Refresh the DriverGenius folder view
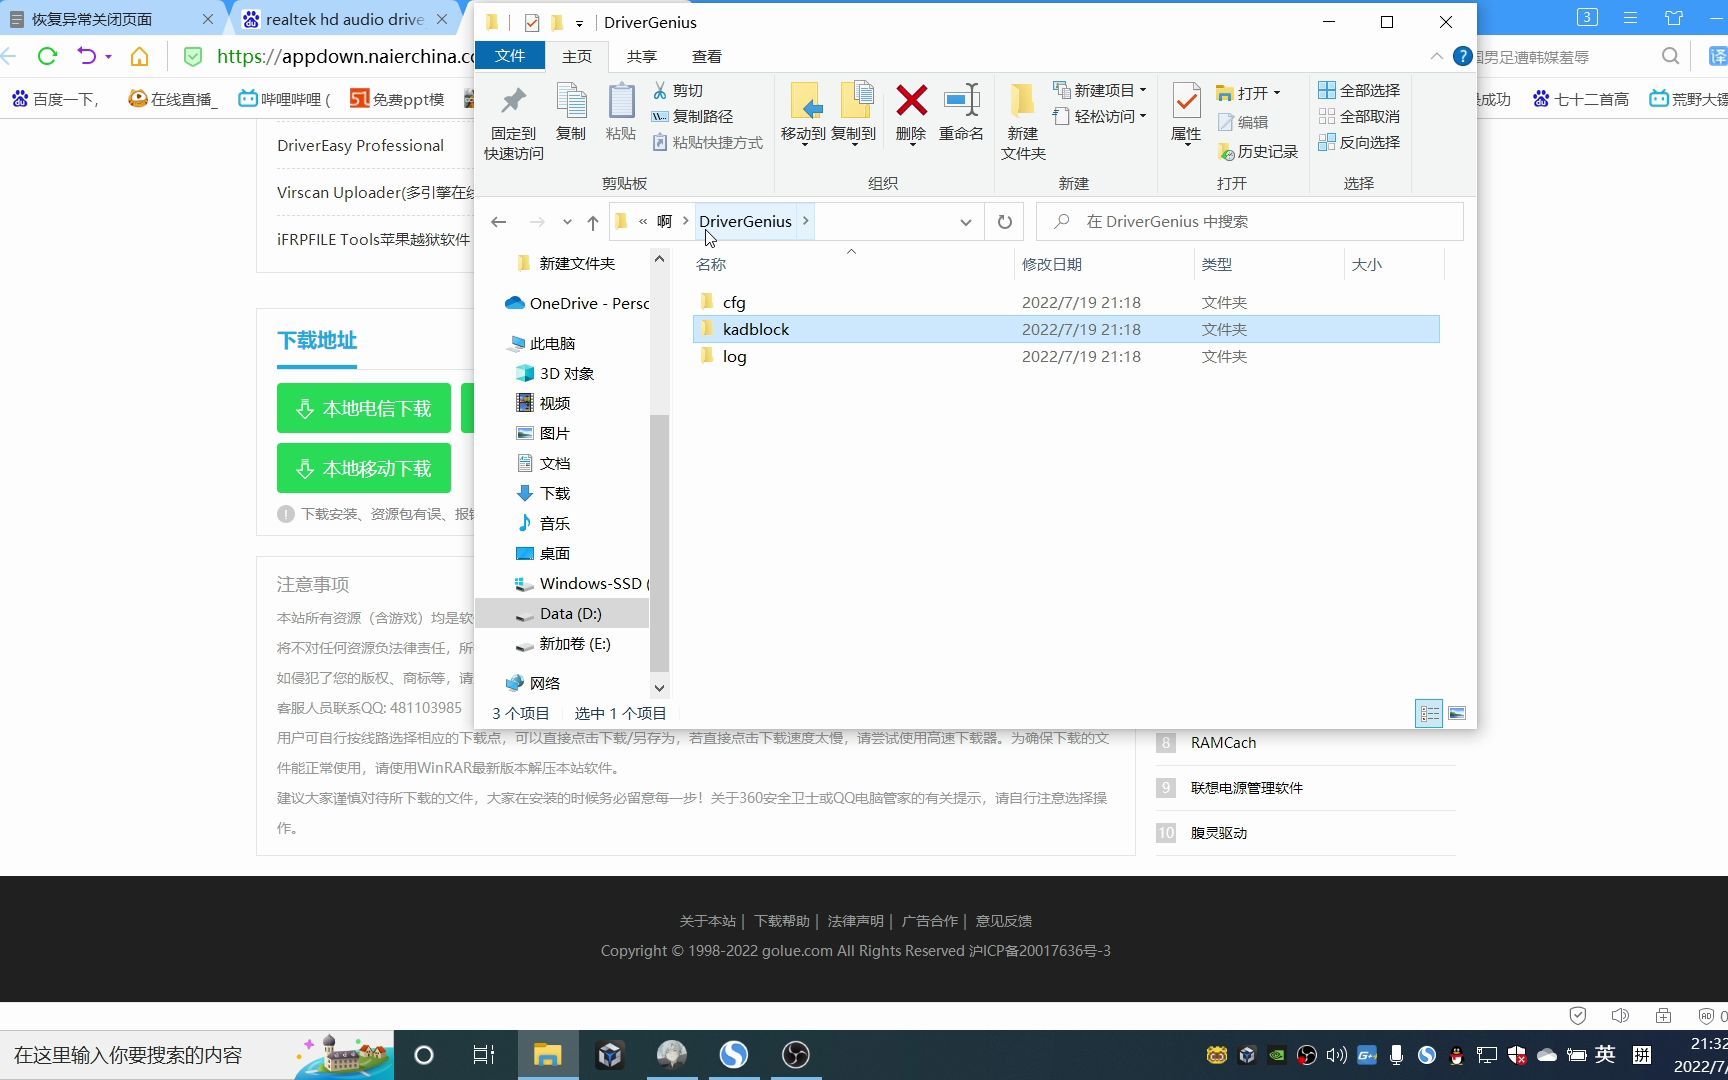 click(1005, 222)
